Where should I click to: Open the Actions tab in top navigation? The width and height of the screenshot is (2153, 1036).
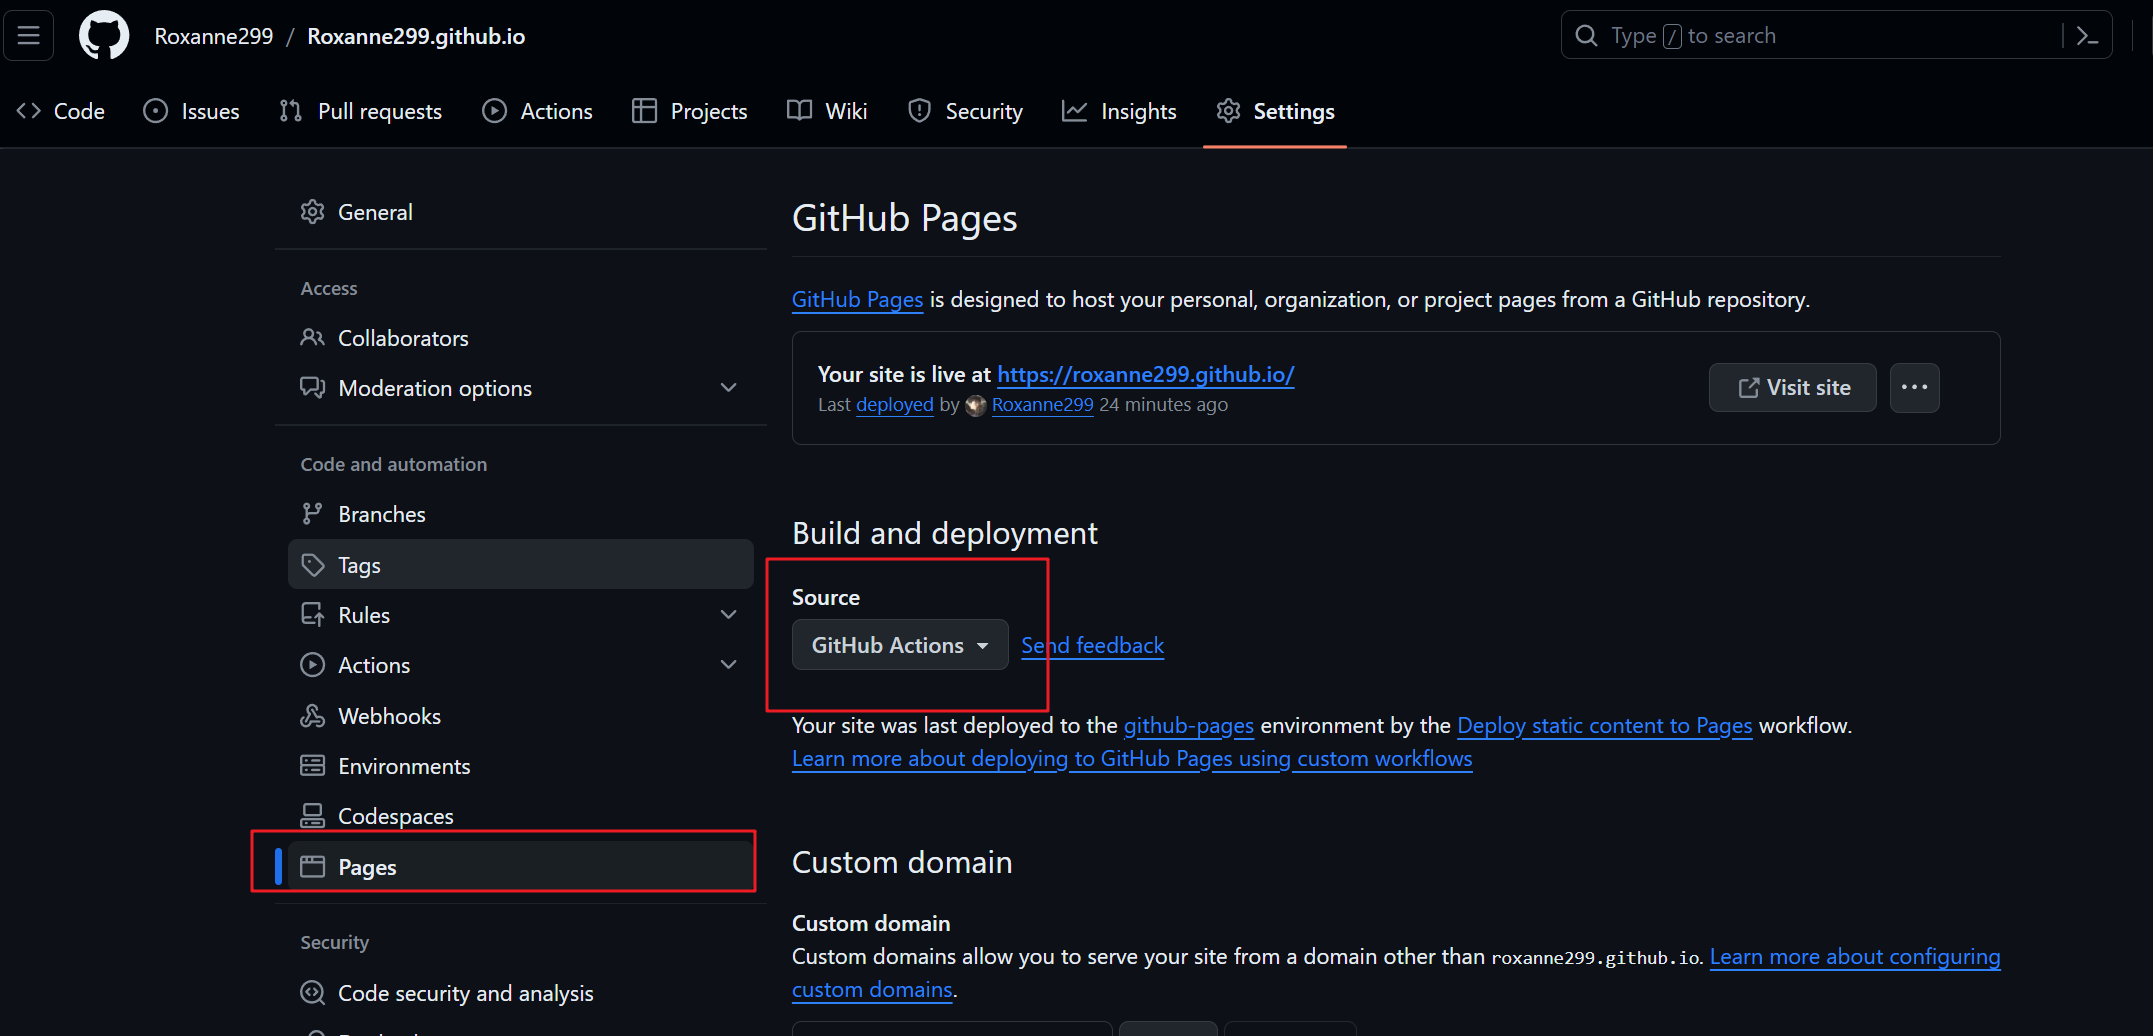tap(538, 111)
